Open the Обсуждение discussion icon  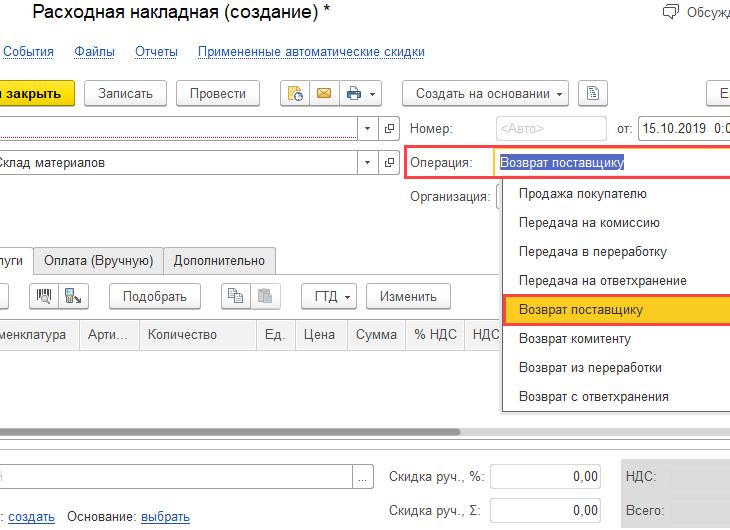click(670, 12)
